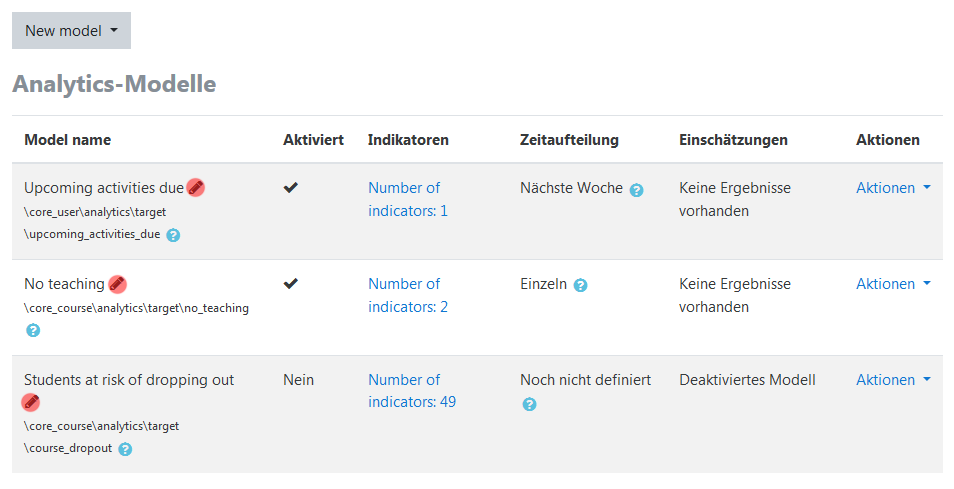Image resolution: width=954 pixels, height=489 pixels.
Task: Click help icon under Noch nicht definiert
Action: [529, 404]
